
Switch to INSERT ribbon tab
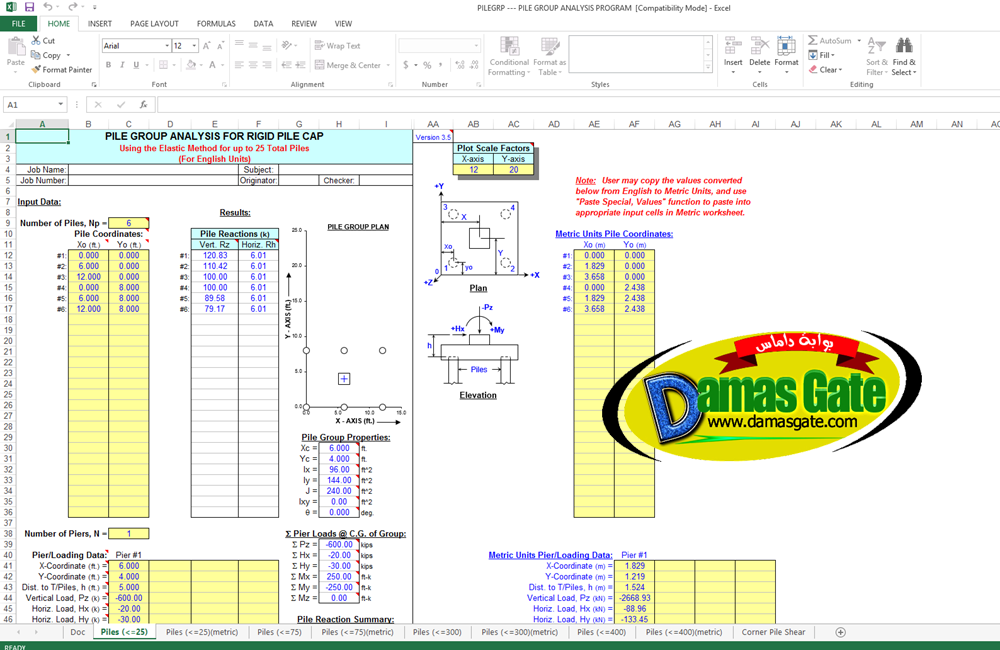click(99, 24)
